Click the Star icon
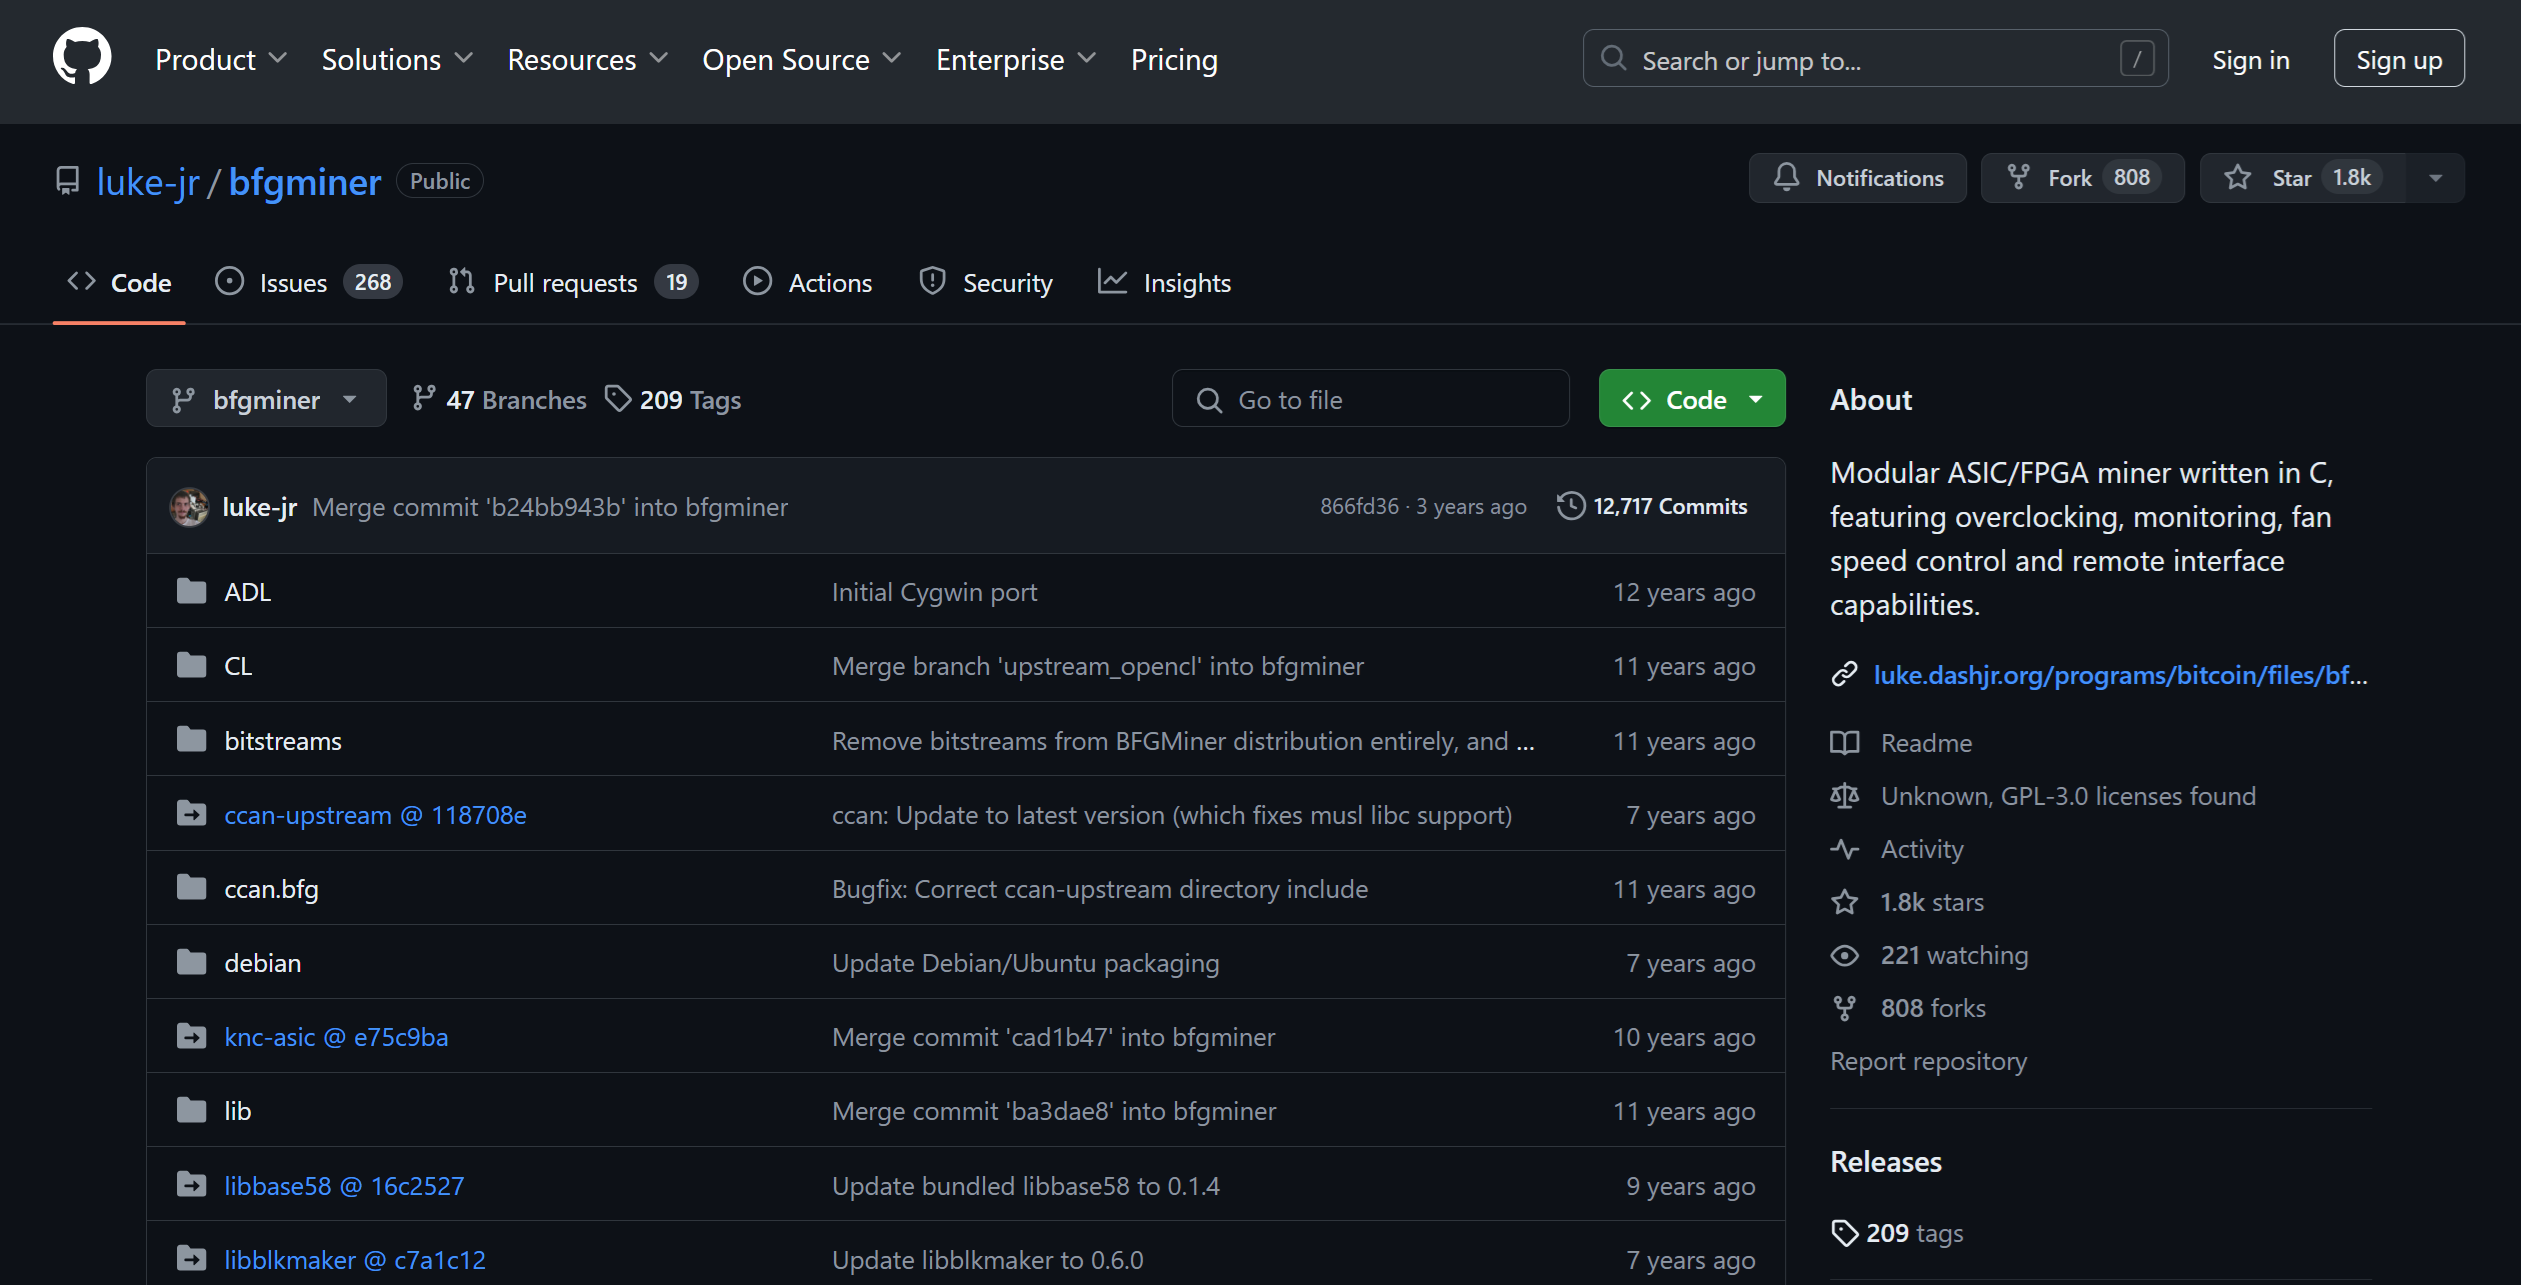The image size is (2521, 1285). pyautogui.click(x=2238, y=178)
